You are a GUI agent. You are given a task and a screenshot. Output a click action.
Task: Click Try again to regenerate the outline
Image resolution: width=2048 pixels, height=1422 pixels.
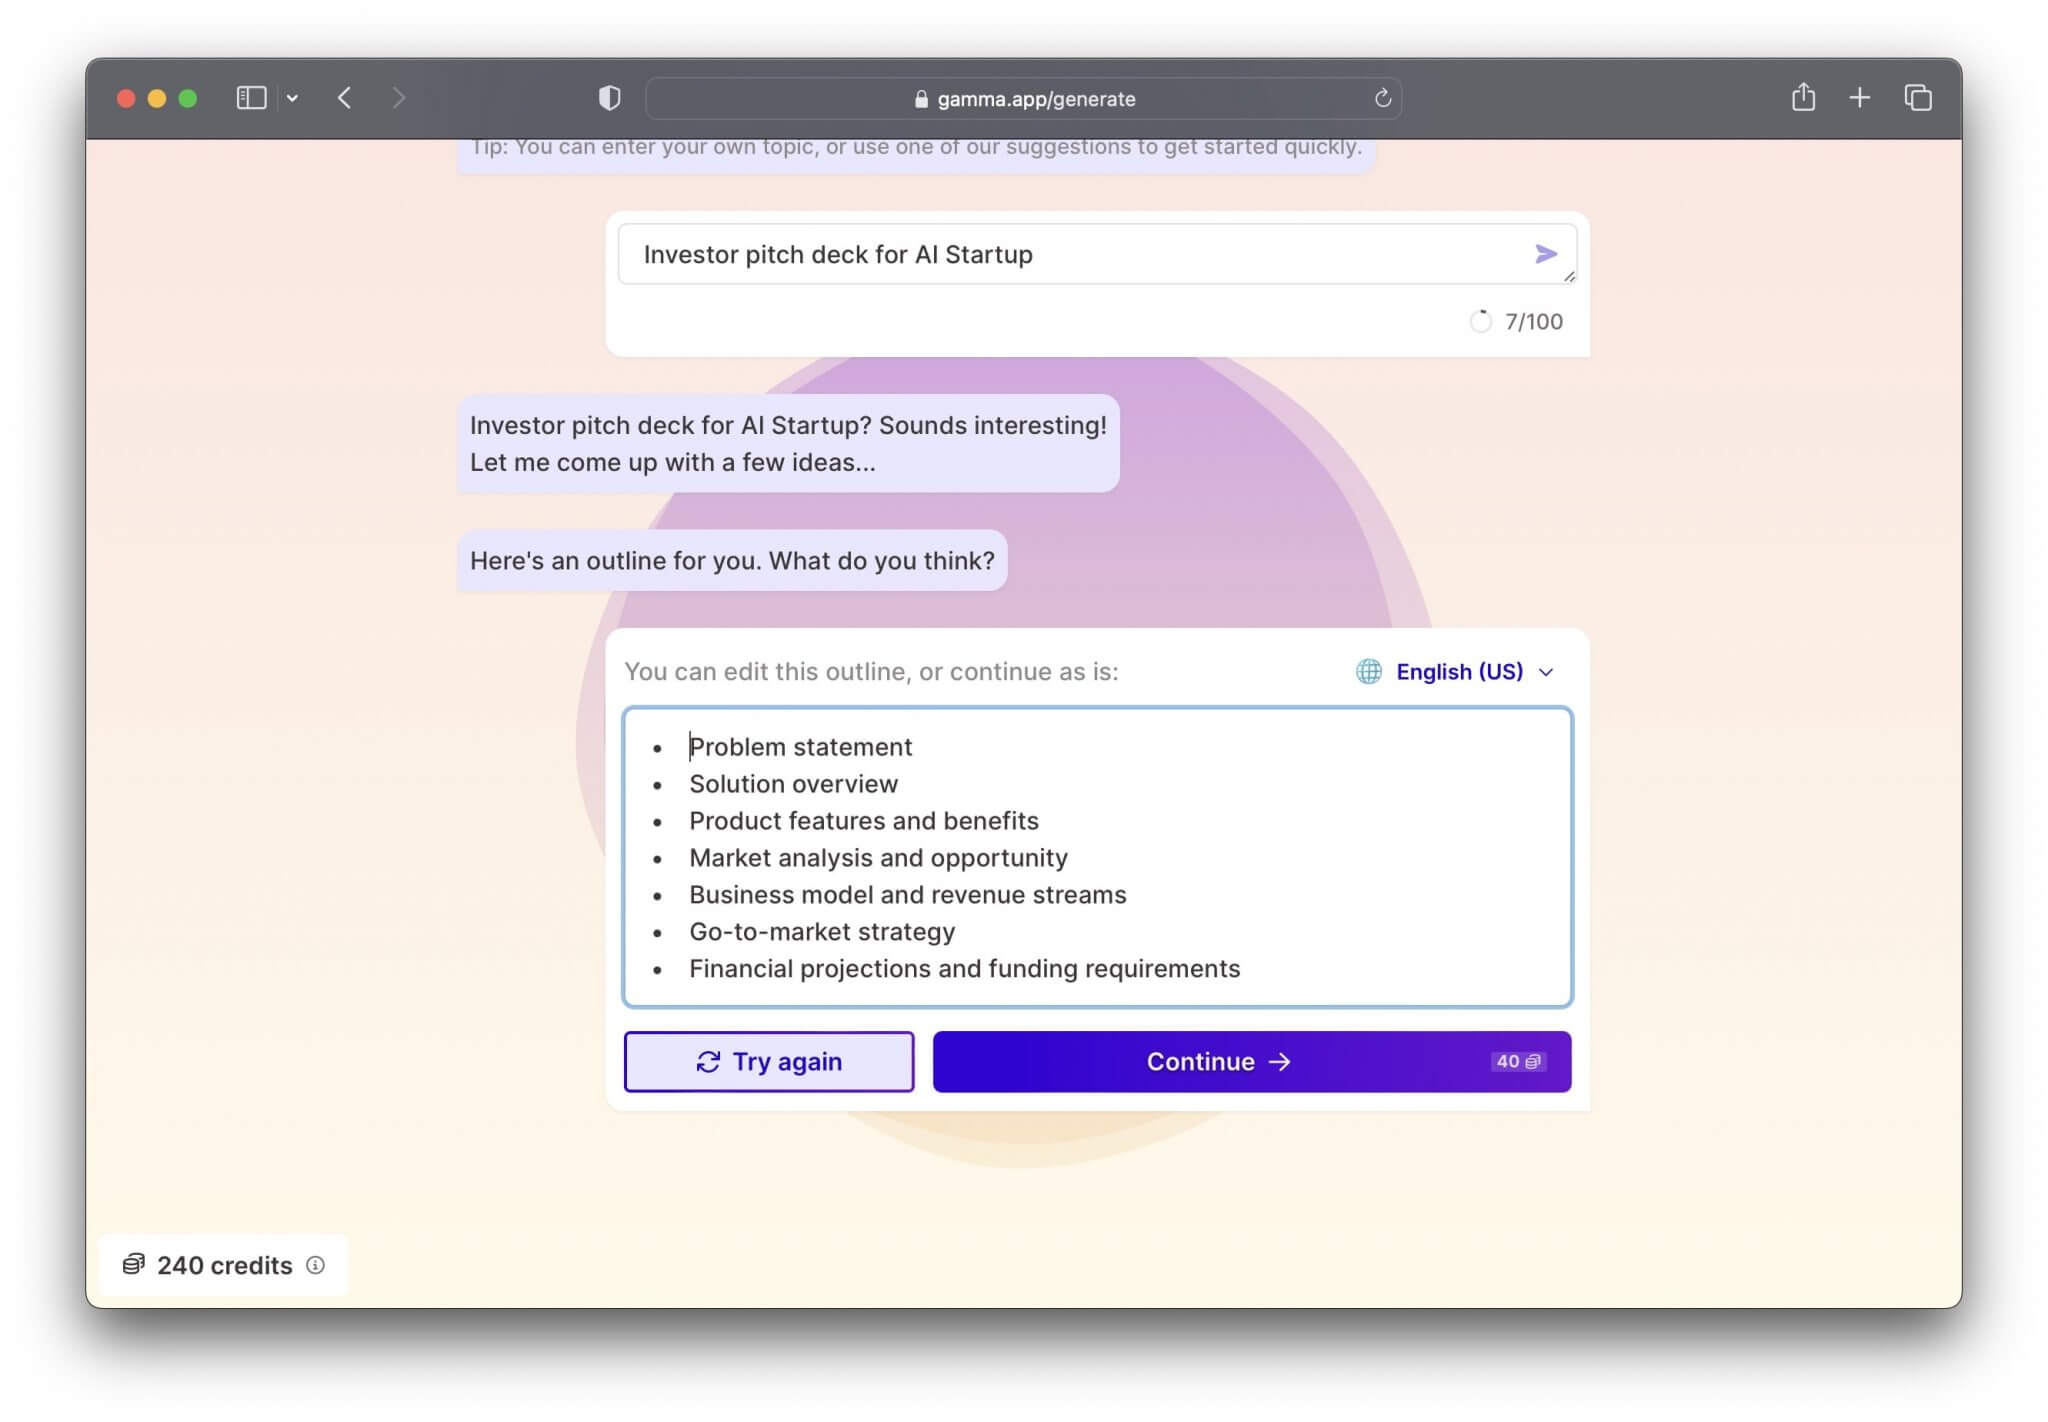(768, 1061)
